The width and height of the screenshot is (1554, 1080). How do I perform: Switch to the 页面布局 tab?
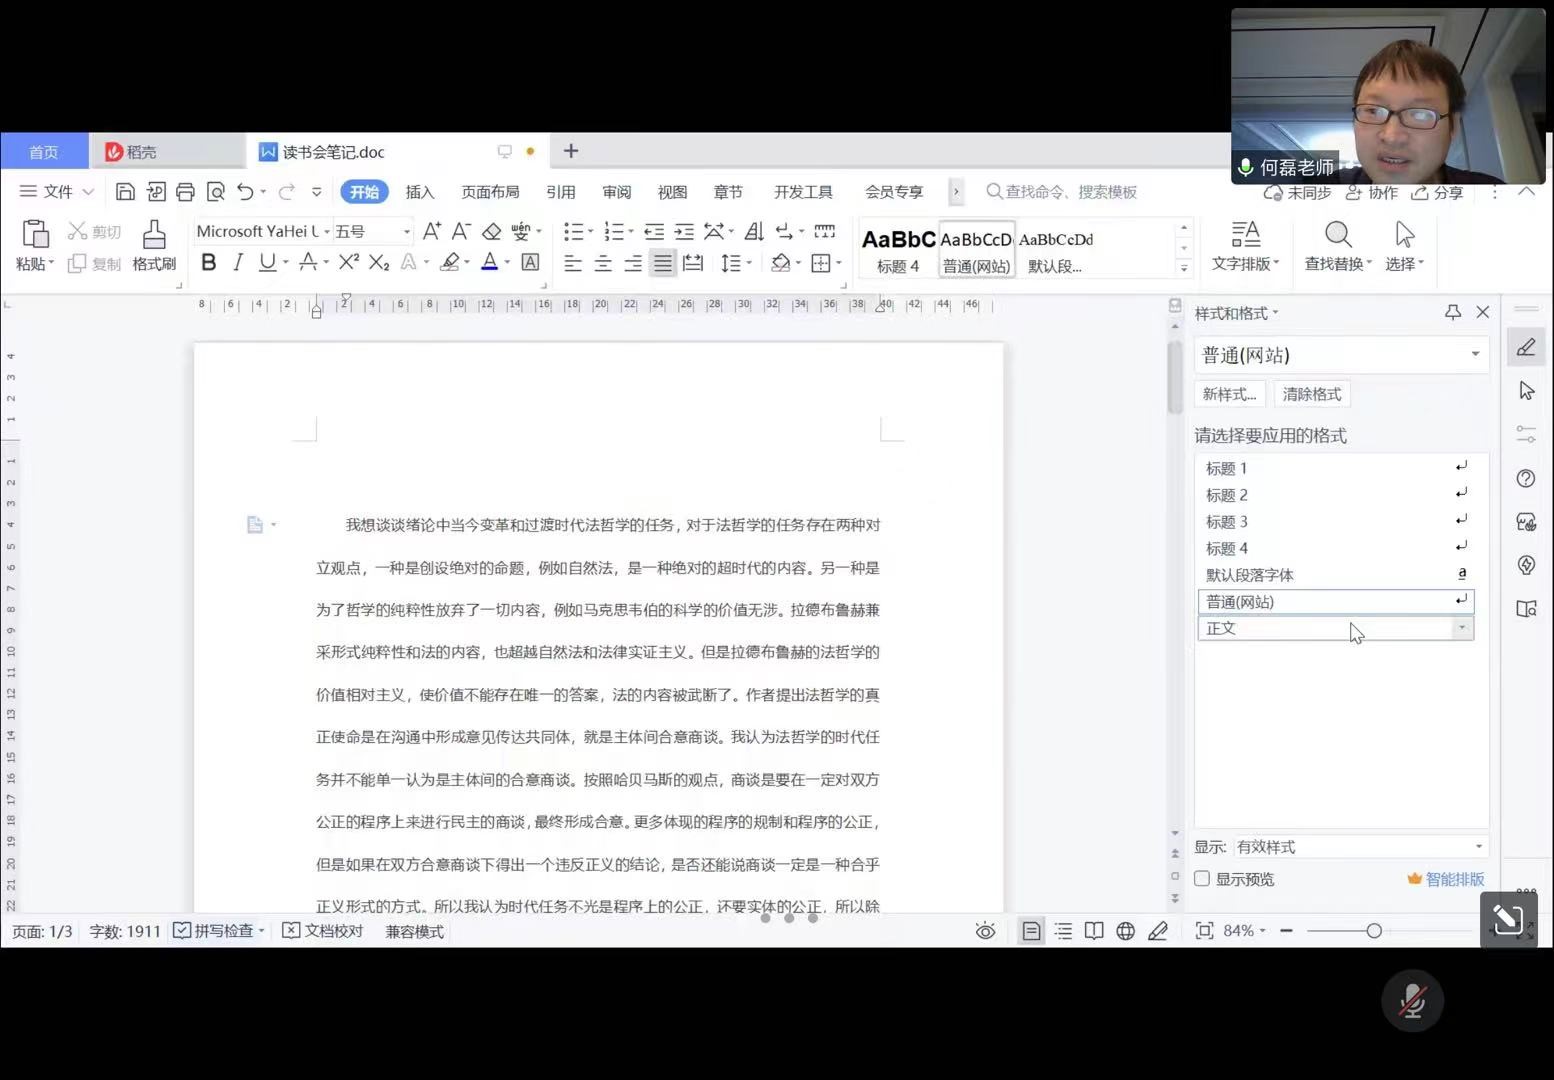[x=490, y=192]
